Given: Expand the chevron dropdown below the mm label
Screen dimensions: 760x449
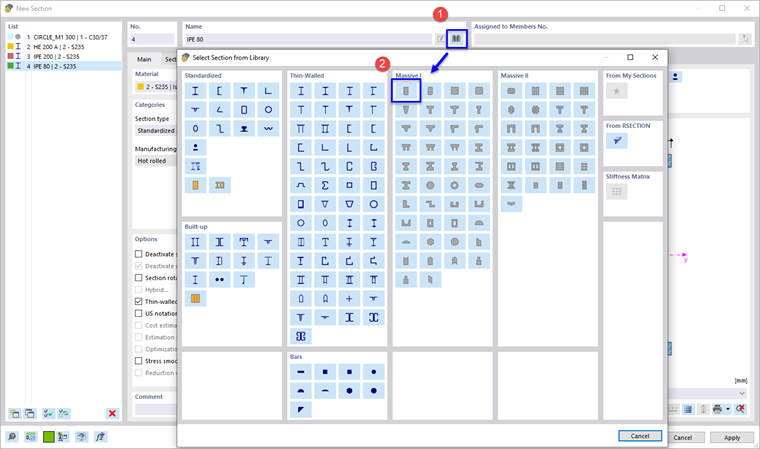Looking at the screenshot, I should click(742, 393).
